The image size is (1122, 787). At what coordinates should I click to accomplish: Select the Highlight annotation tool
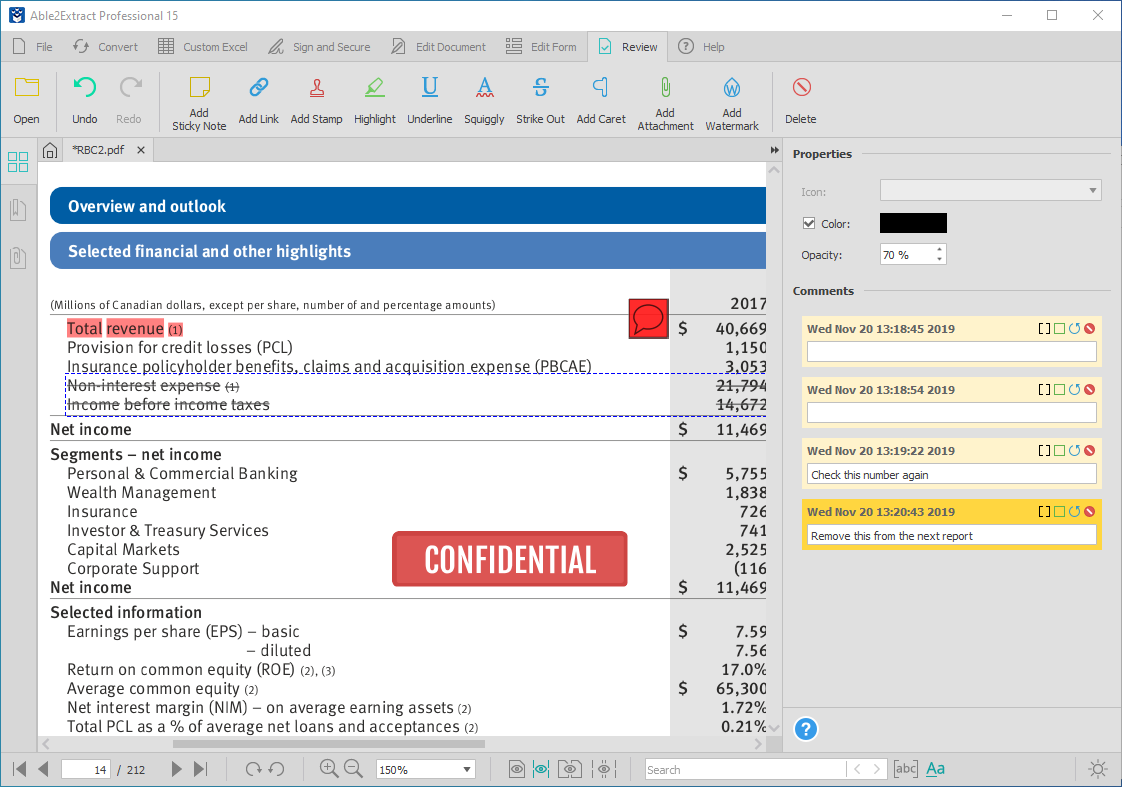[x=374, y=100]
